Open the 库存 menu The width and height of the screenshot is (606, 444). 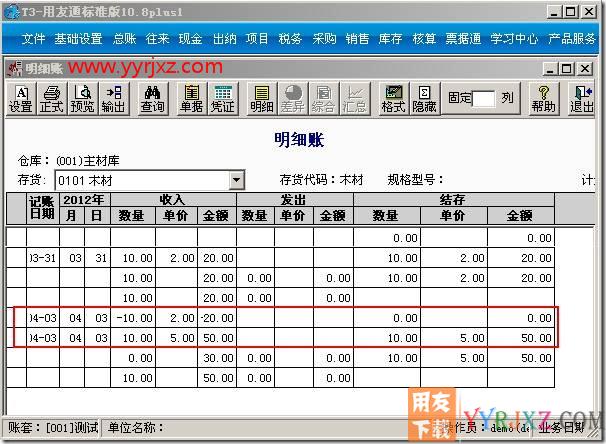[x=390, y=39]
